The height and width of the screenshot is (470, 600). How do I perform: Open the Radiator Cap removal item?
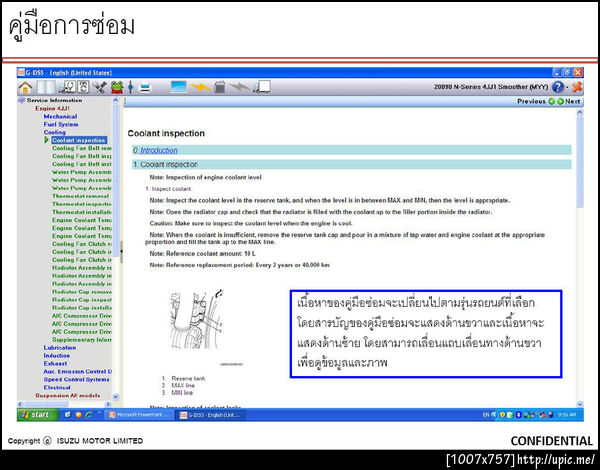[x=82, y=292]
